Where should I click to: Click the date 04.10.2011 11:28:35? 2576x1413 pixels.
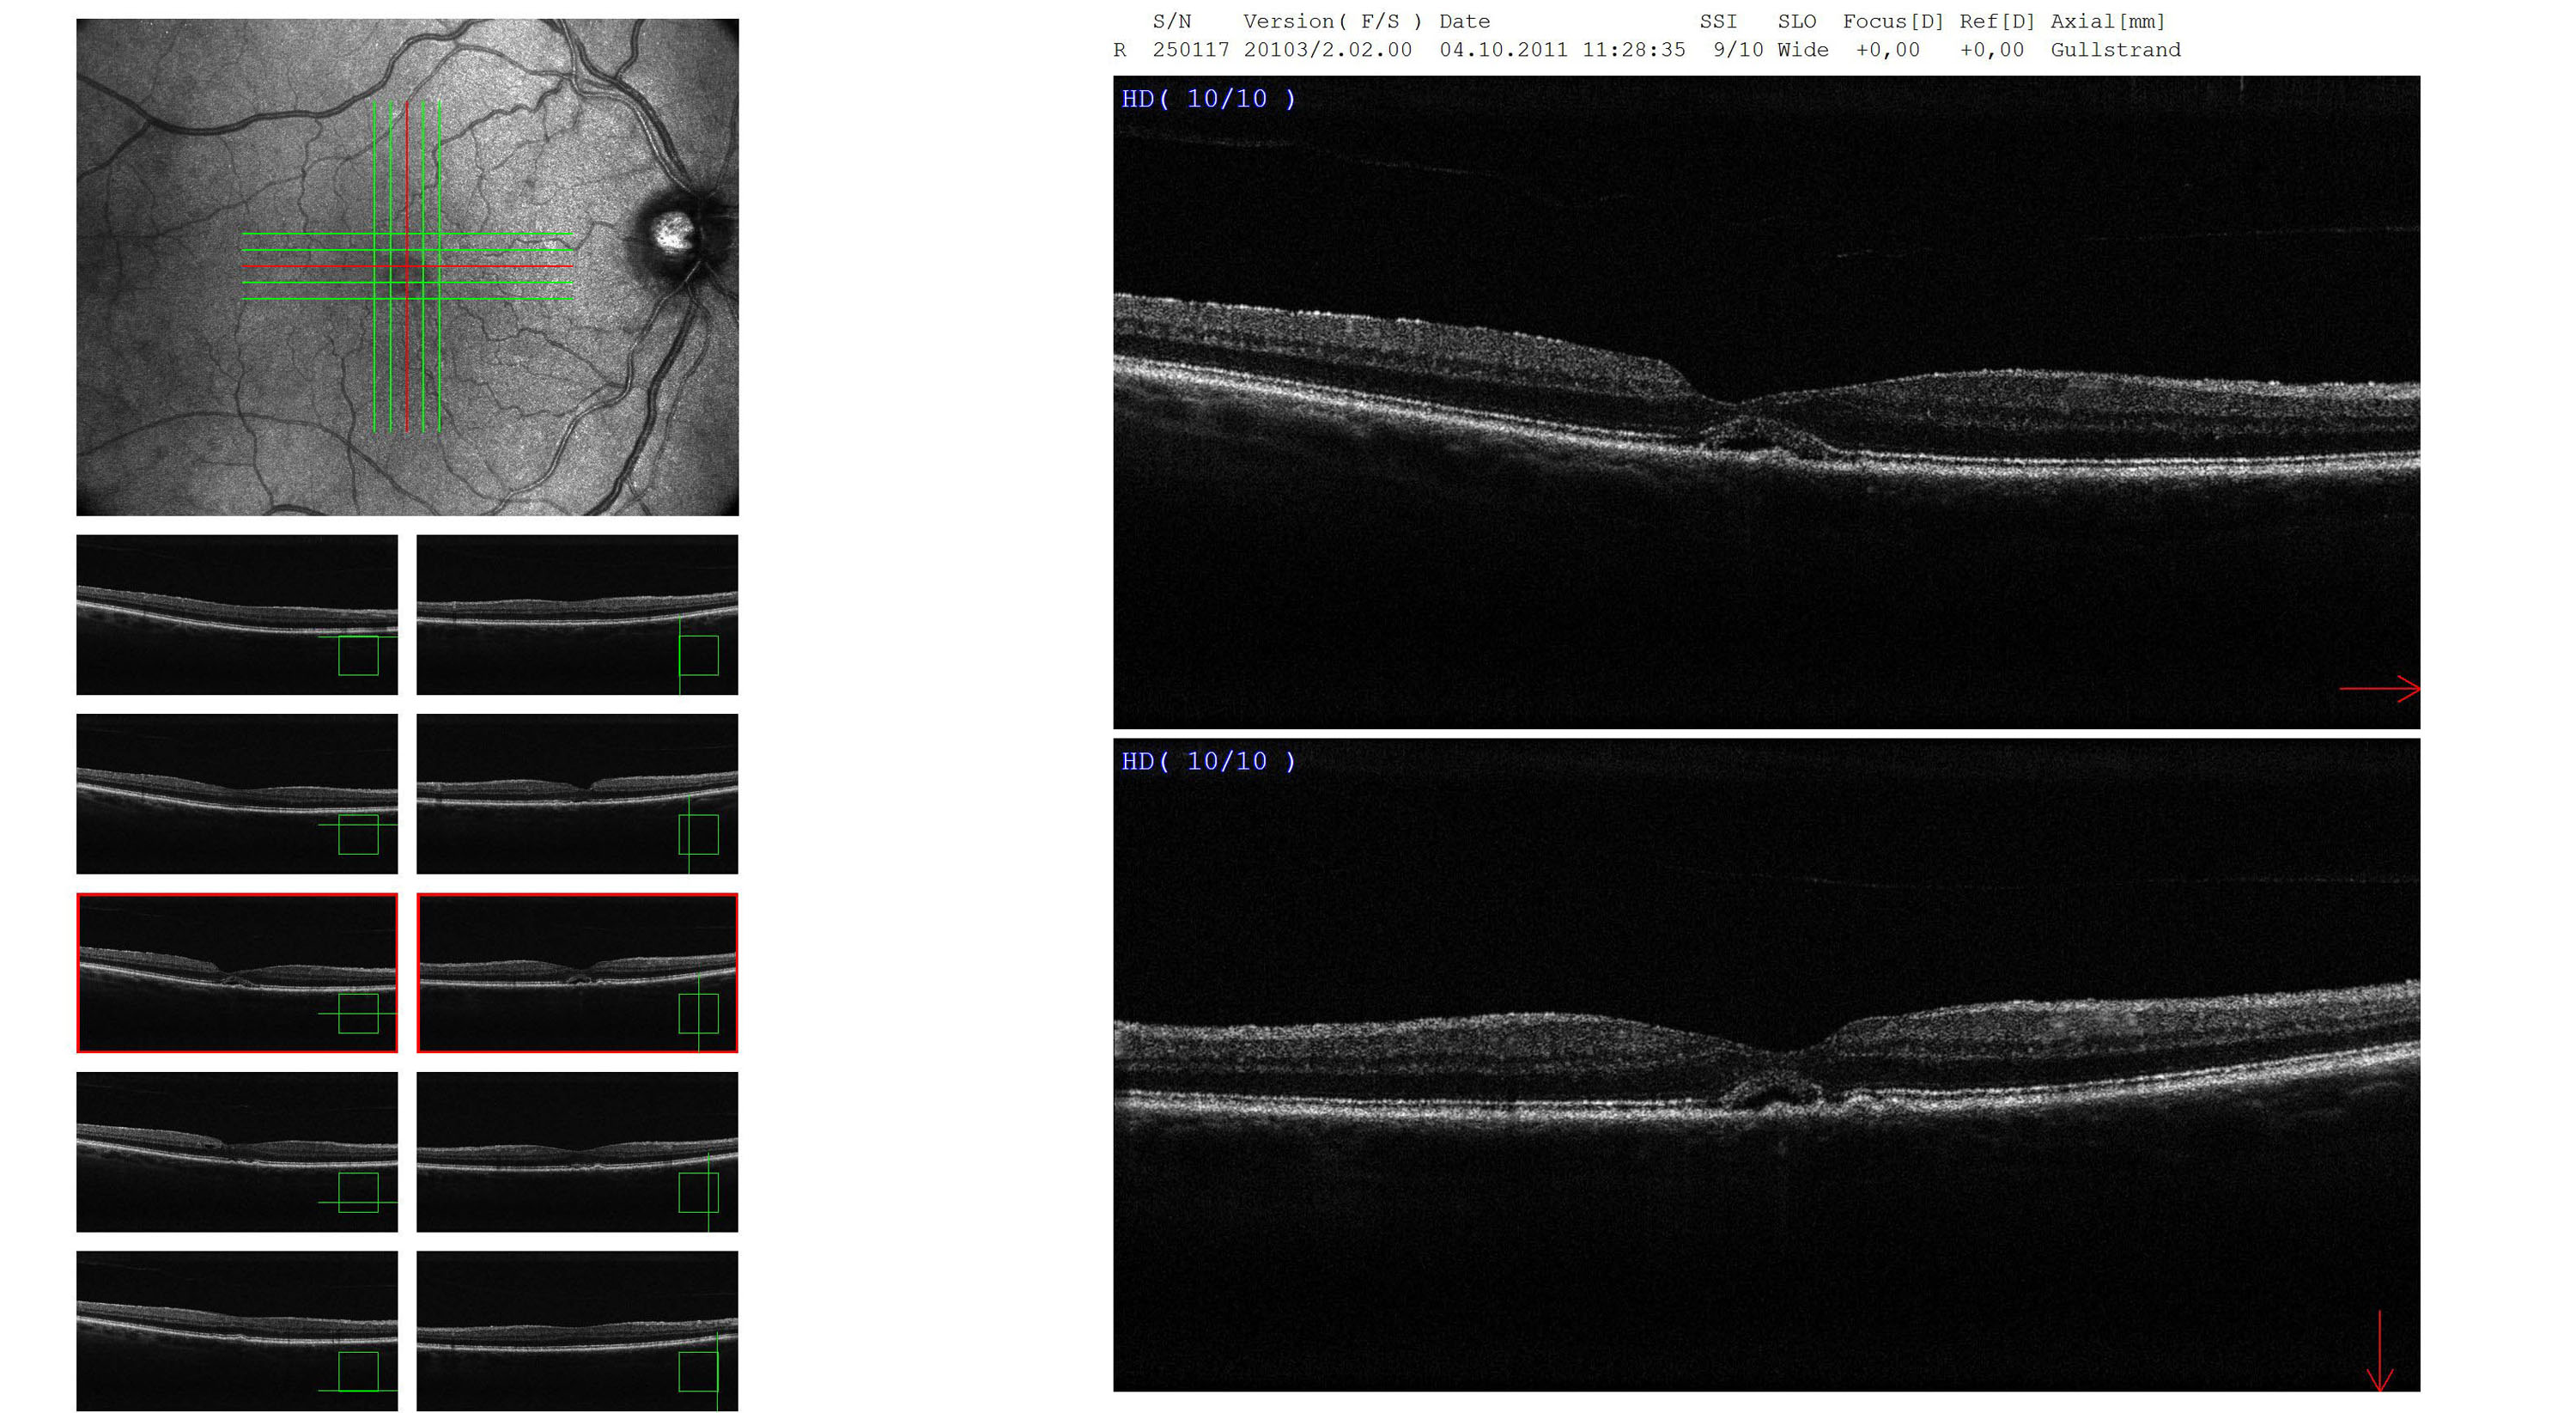tap(1562, 50)
